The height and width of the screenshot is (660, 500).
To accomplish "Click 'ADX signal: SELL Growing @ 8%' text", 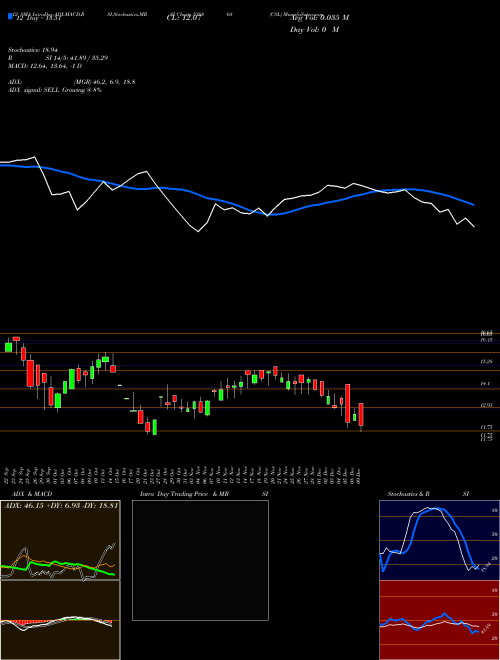I will (x=55, y=90).
